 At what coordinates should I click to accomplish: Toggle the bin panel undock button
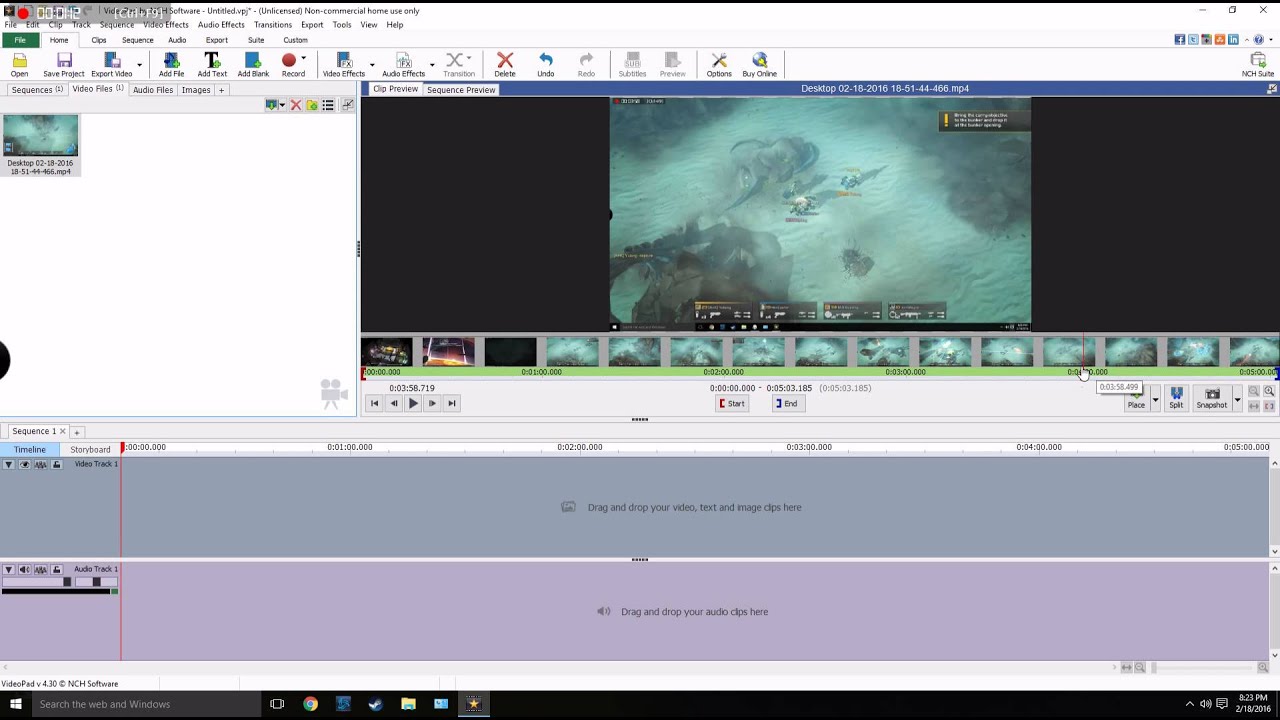click(347, 105)
